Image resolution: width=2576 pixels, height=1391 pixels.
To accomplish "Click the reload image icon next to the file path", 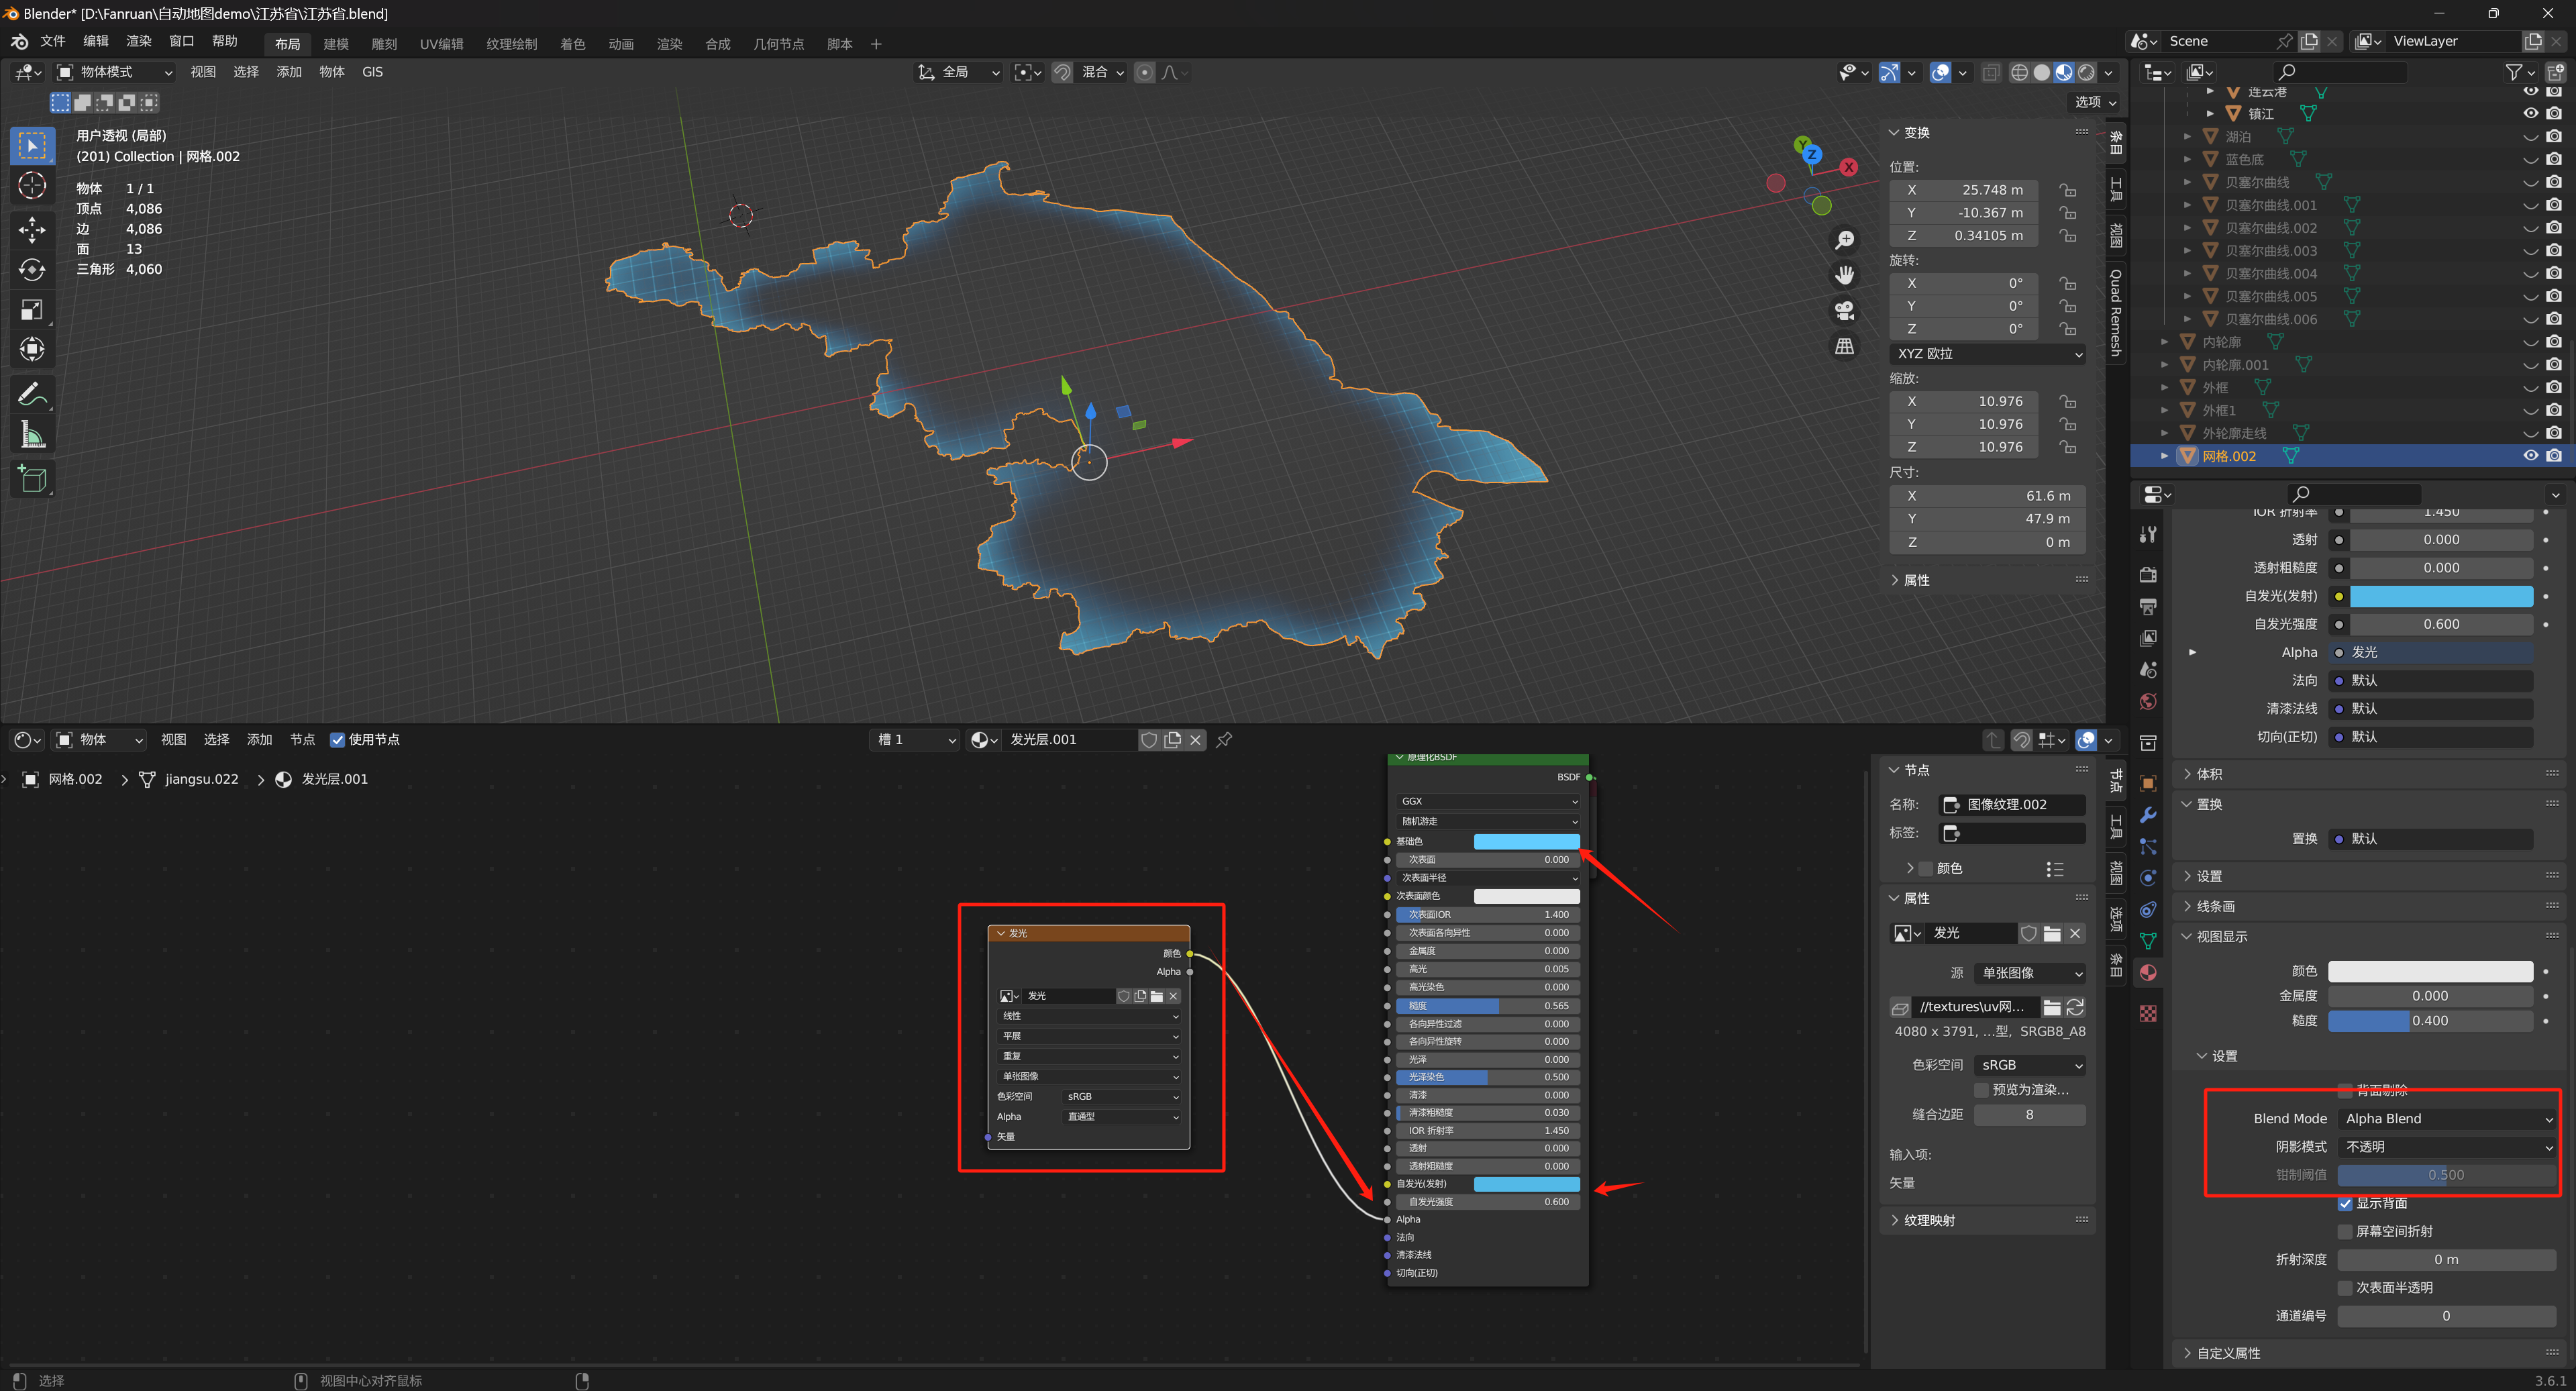I will click(x=2075, y=1007).
